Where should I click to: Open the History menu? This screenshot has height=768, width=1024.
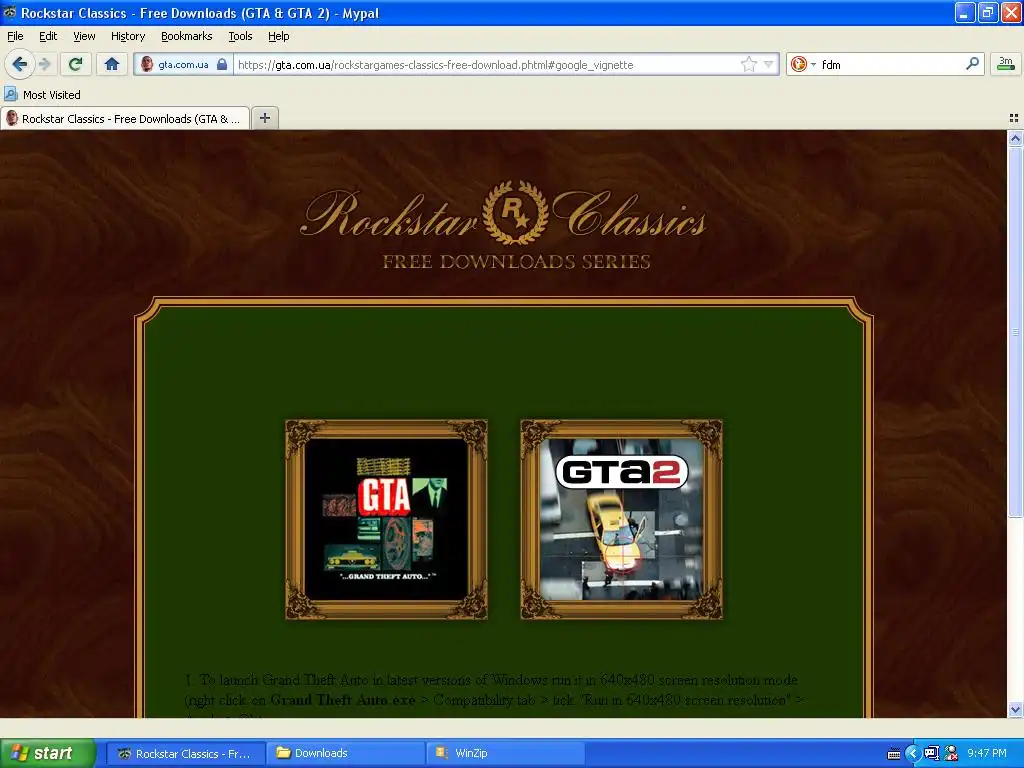click(127, 36)
